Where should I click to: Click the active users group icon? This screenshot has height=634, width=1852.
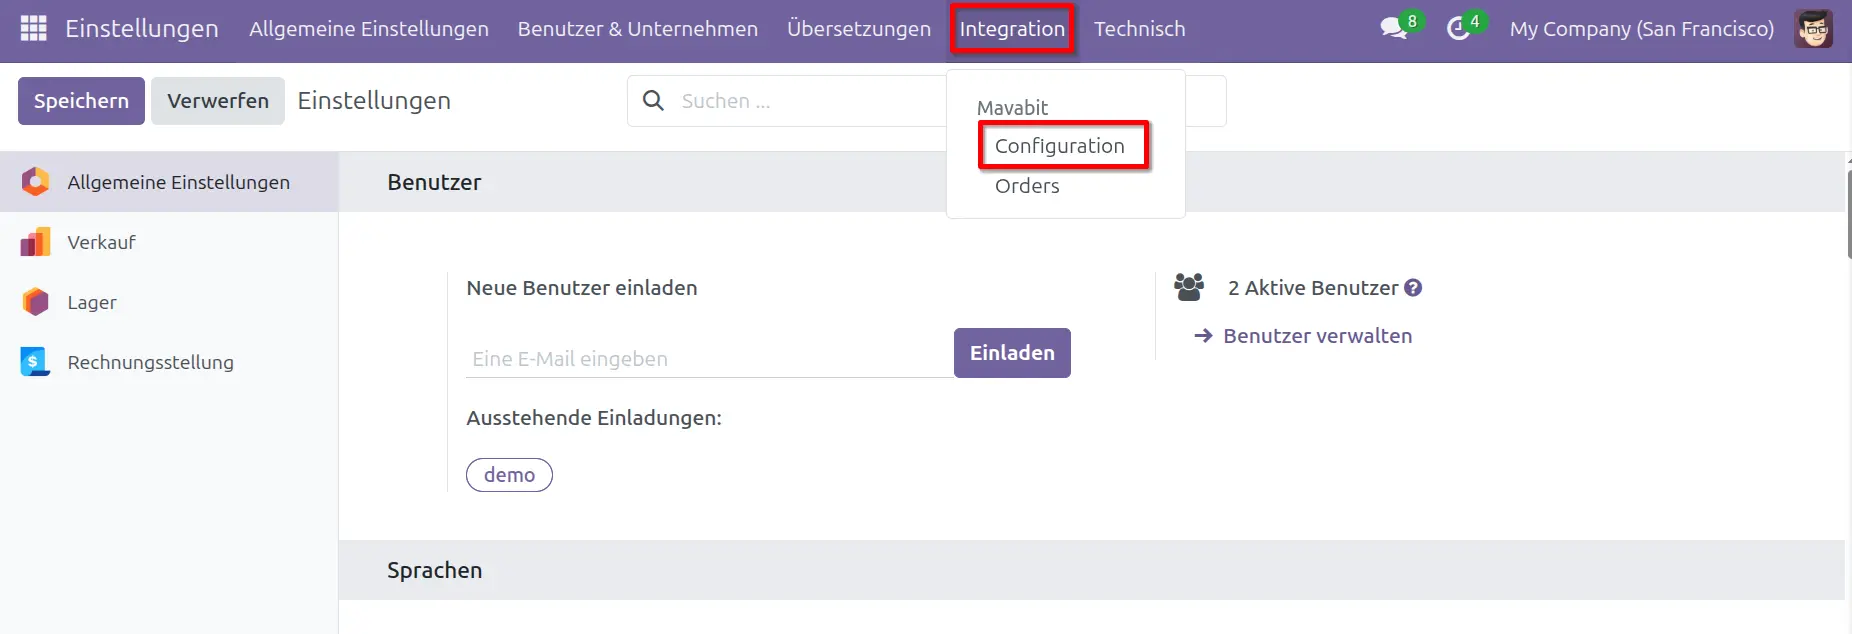coord(1189,286)
